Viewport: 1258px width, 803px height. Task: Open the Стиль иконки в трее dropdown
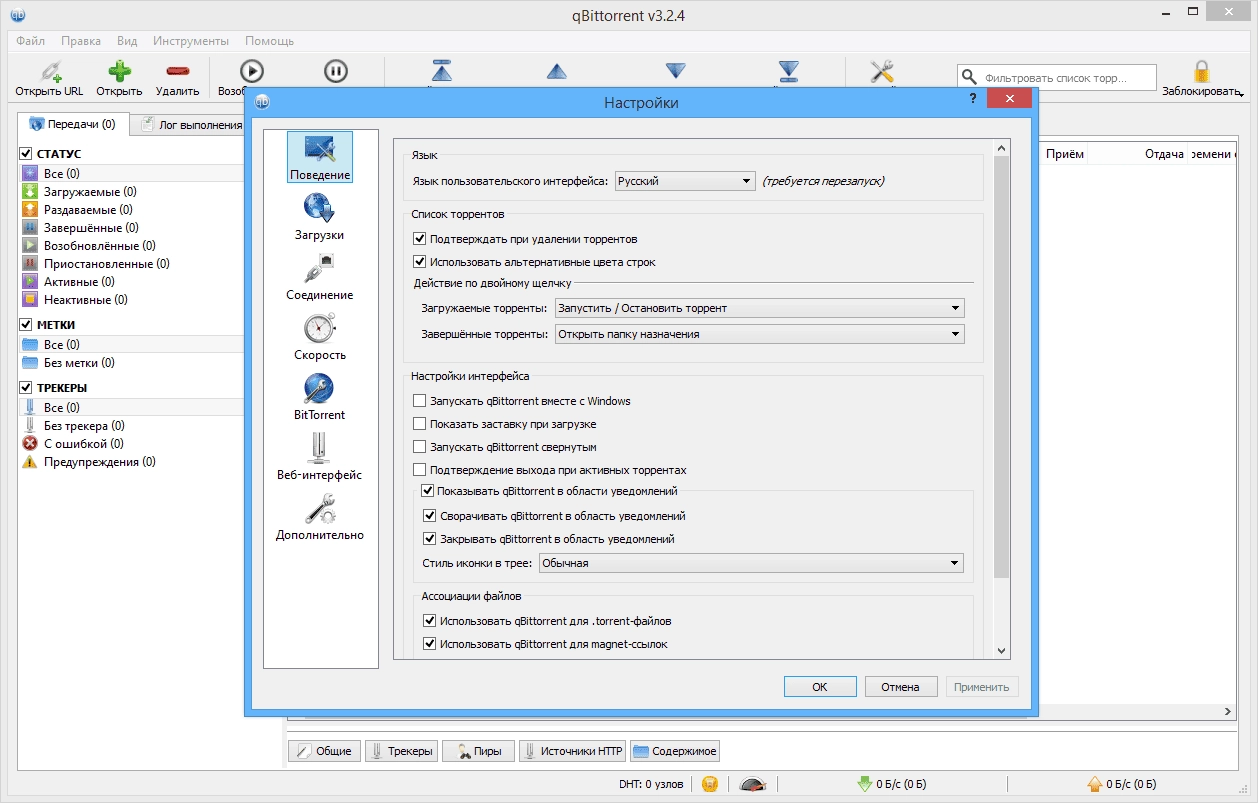click(x=751, y=563)
